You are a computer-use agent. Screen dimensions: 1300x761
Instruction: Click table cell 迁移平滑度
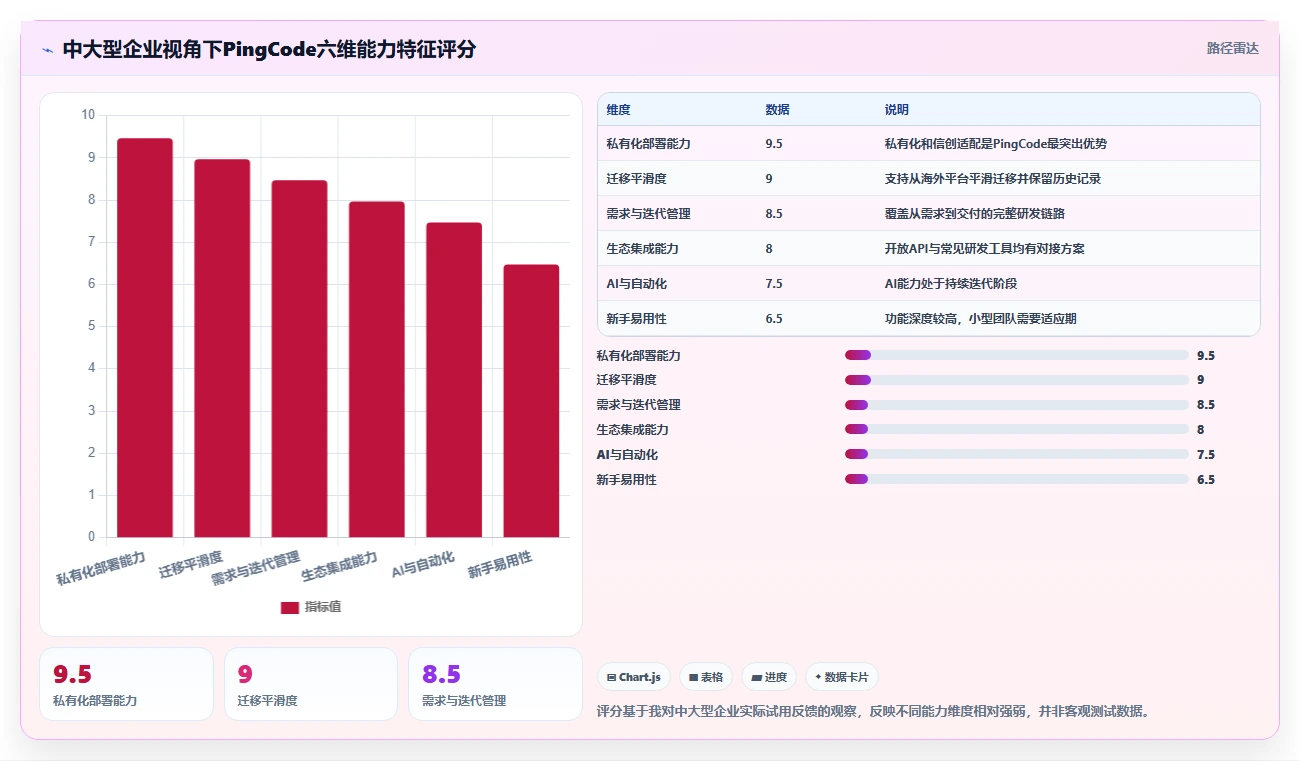pyautogui.click(x=636, y=179)
